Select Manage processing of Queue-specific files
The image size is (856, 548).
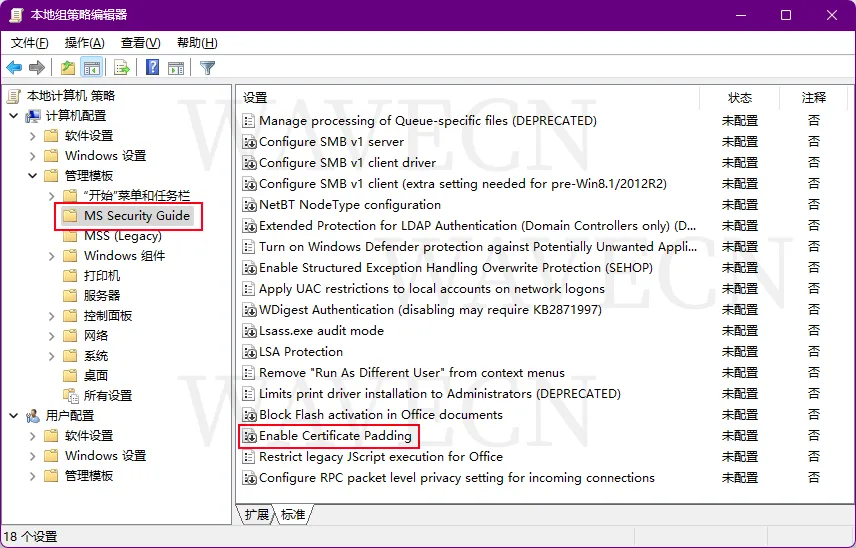(x=428, y=121)
